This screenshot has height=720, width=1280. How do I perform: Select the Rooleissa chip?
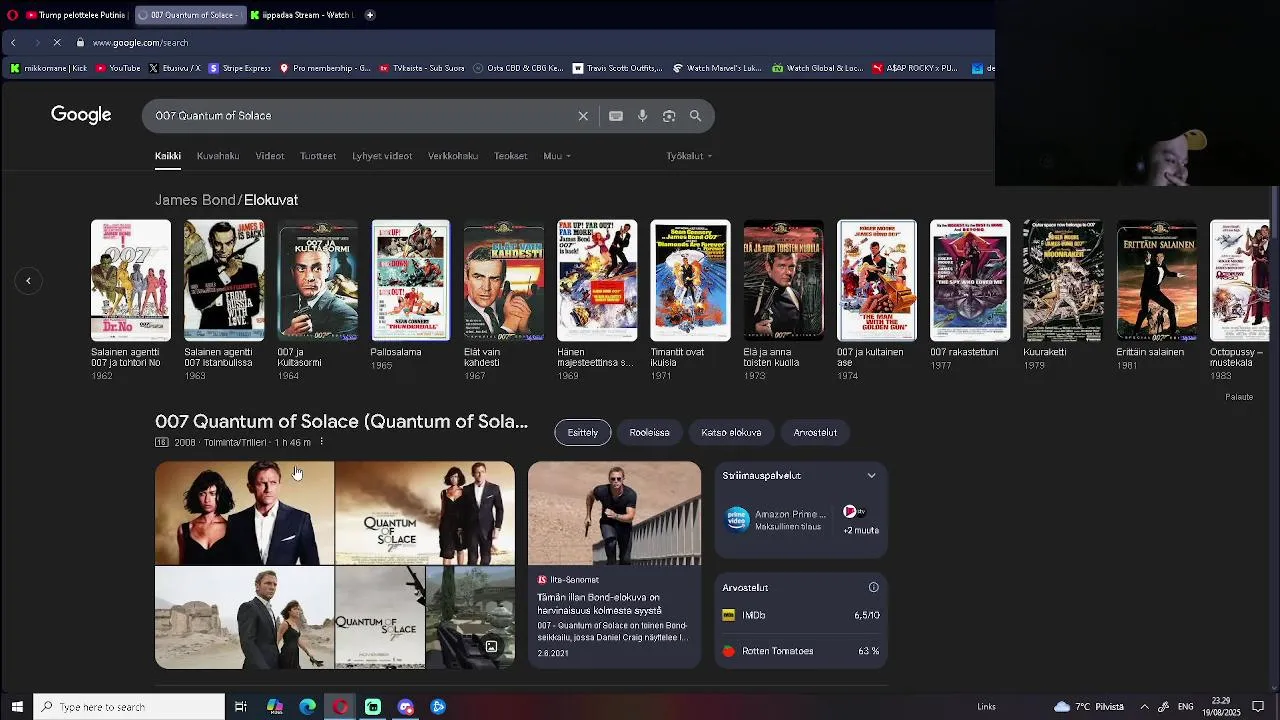coord(650,433)
